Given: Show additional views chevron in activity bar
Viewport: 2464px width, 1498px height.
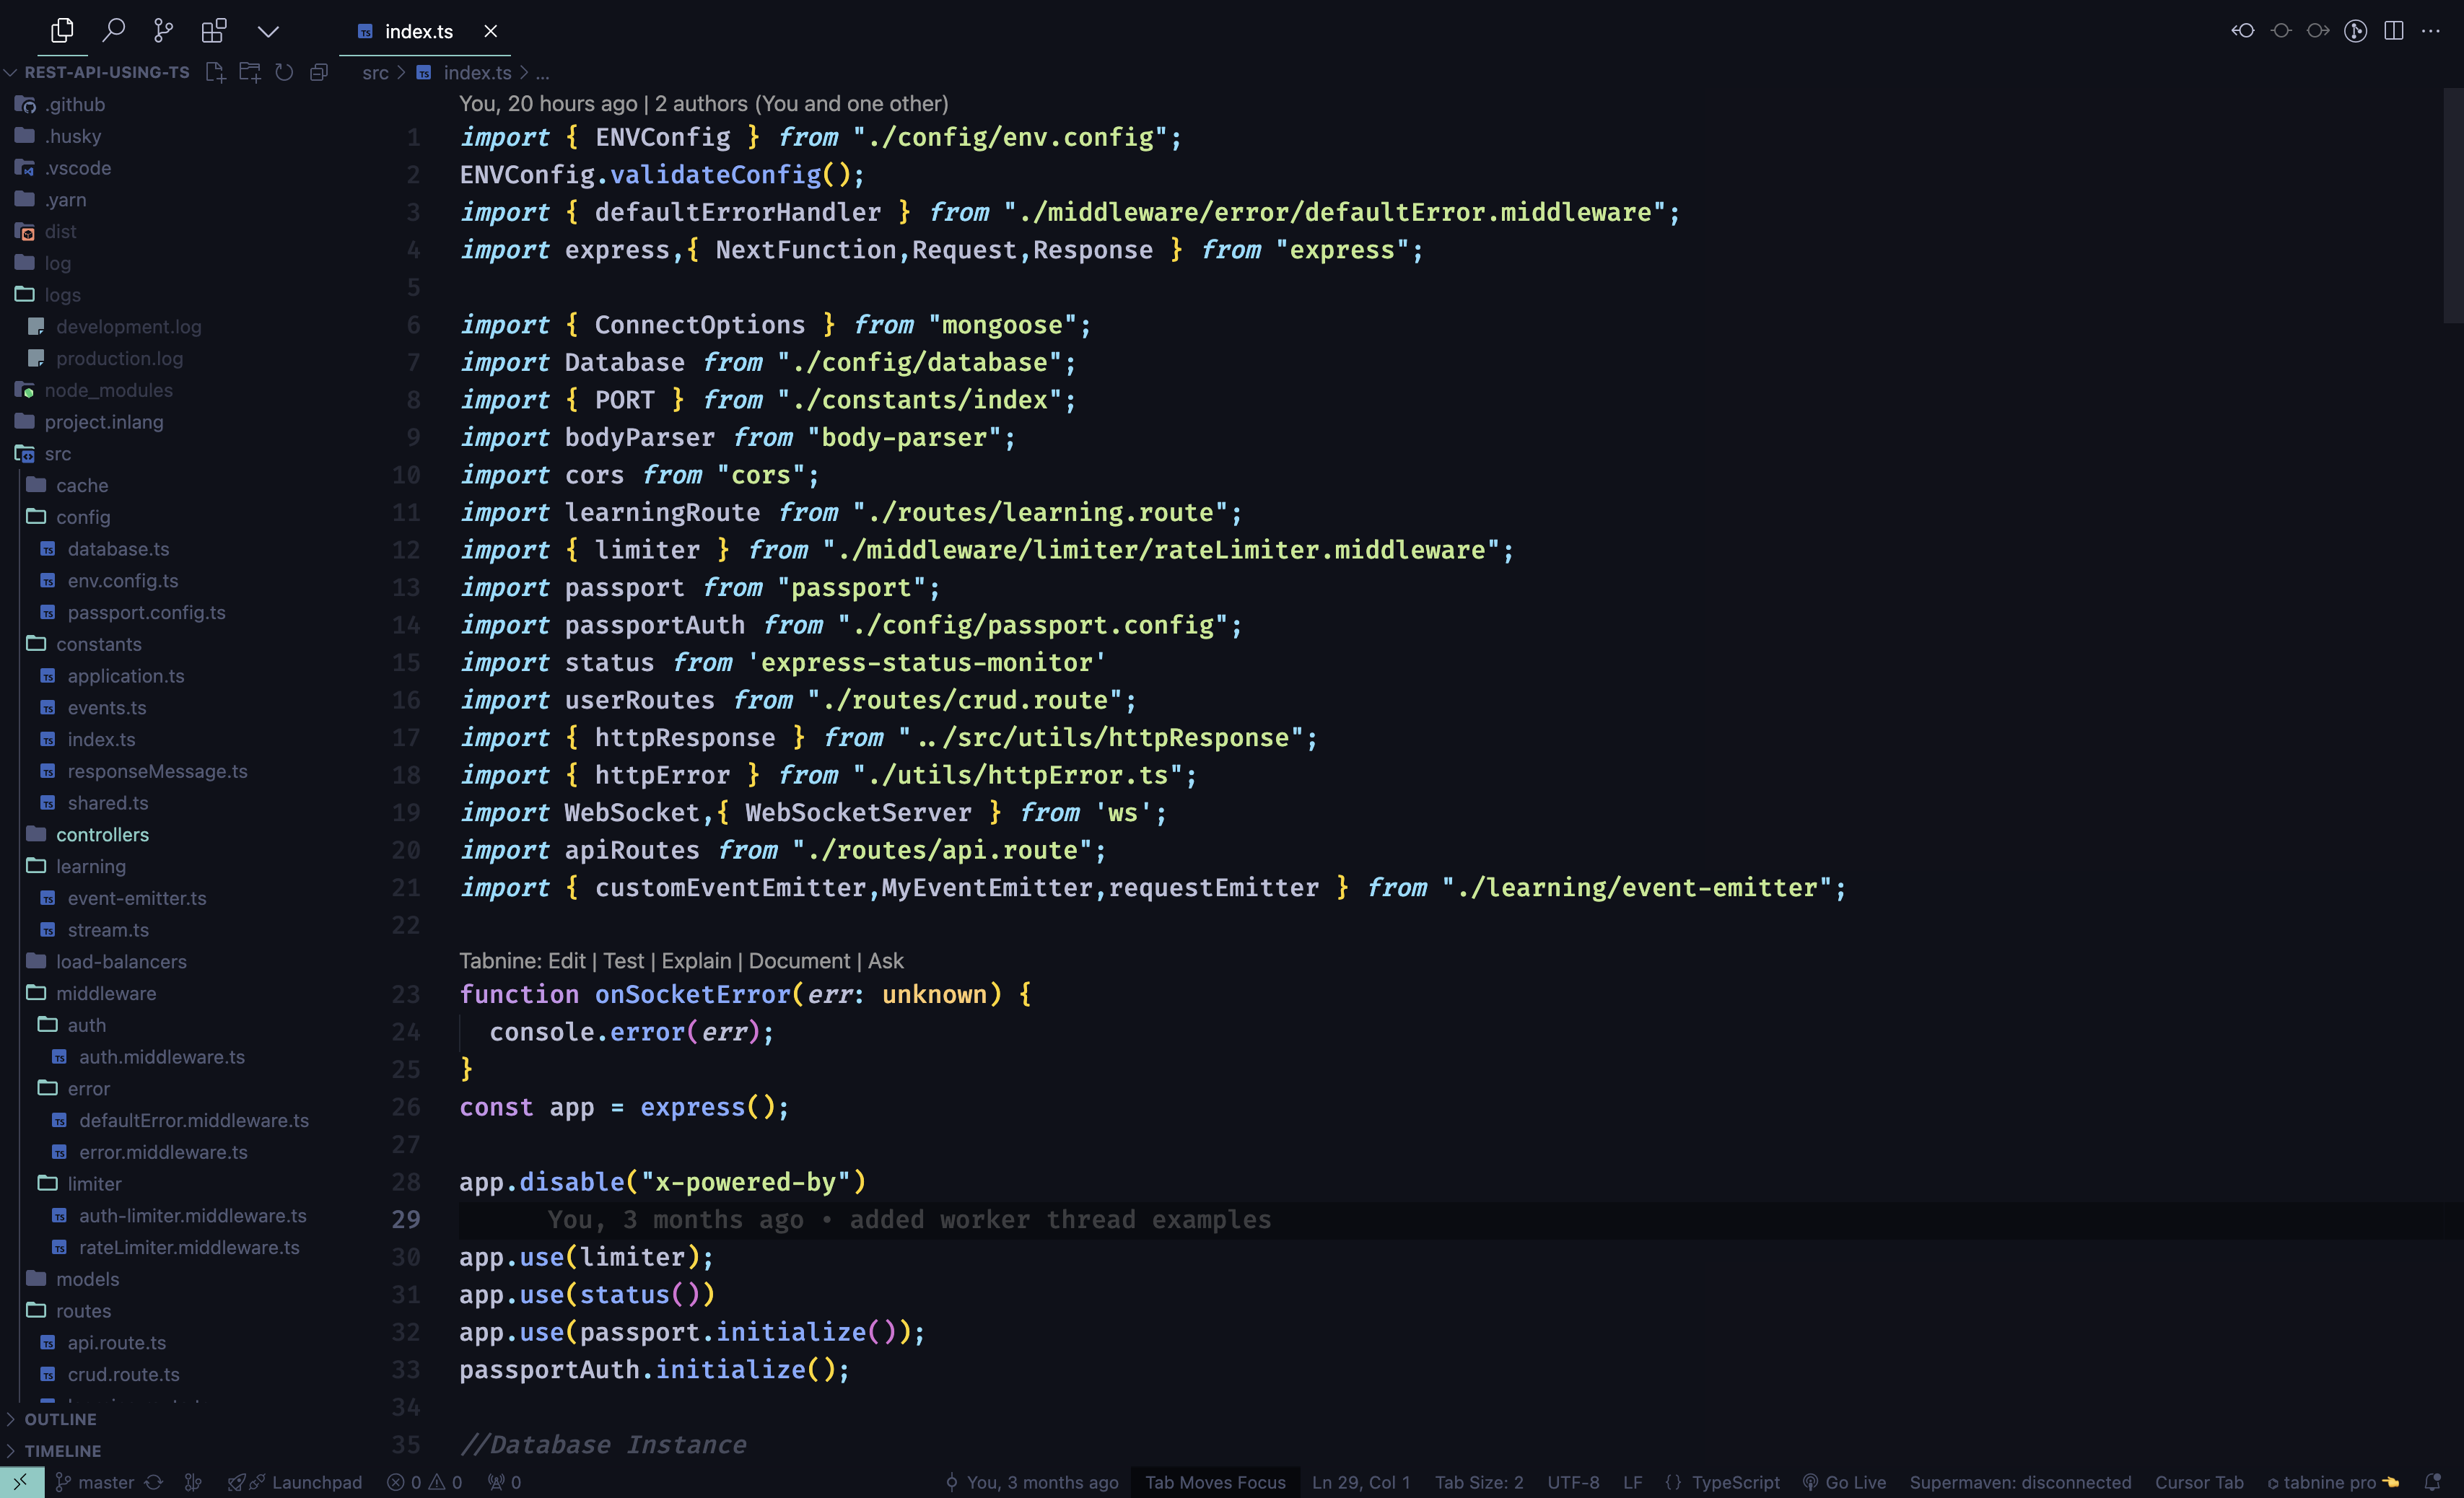Looking at the screenshot, I should [x=268, y=32].
